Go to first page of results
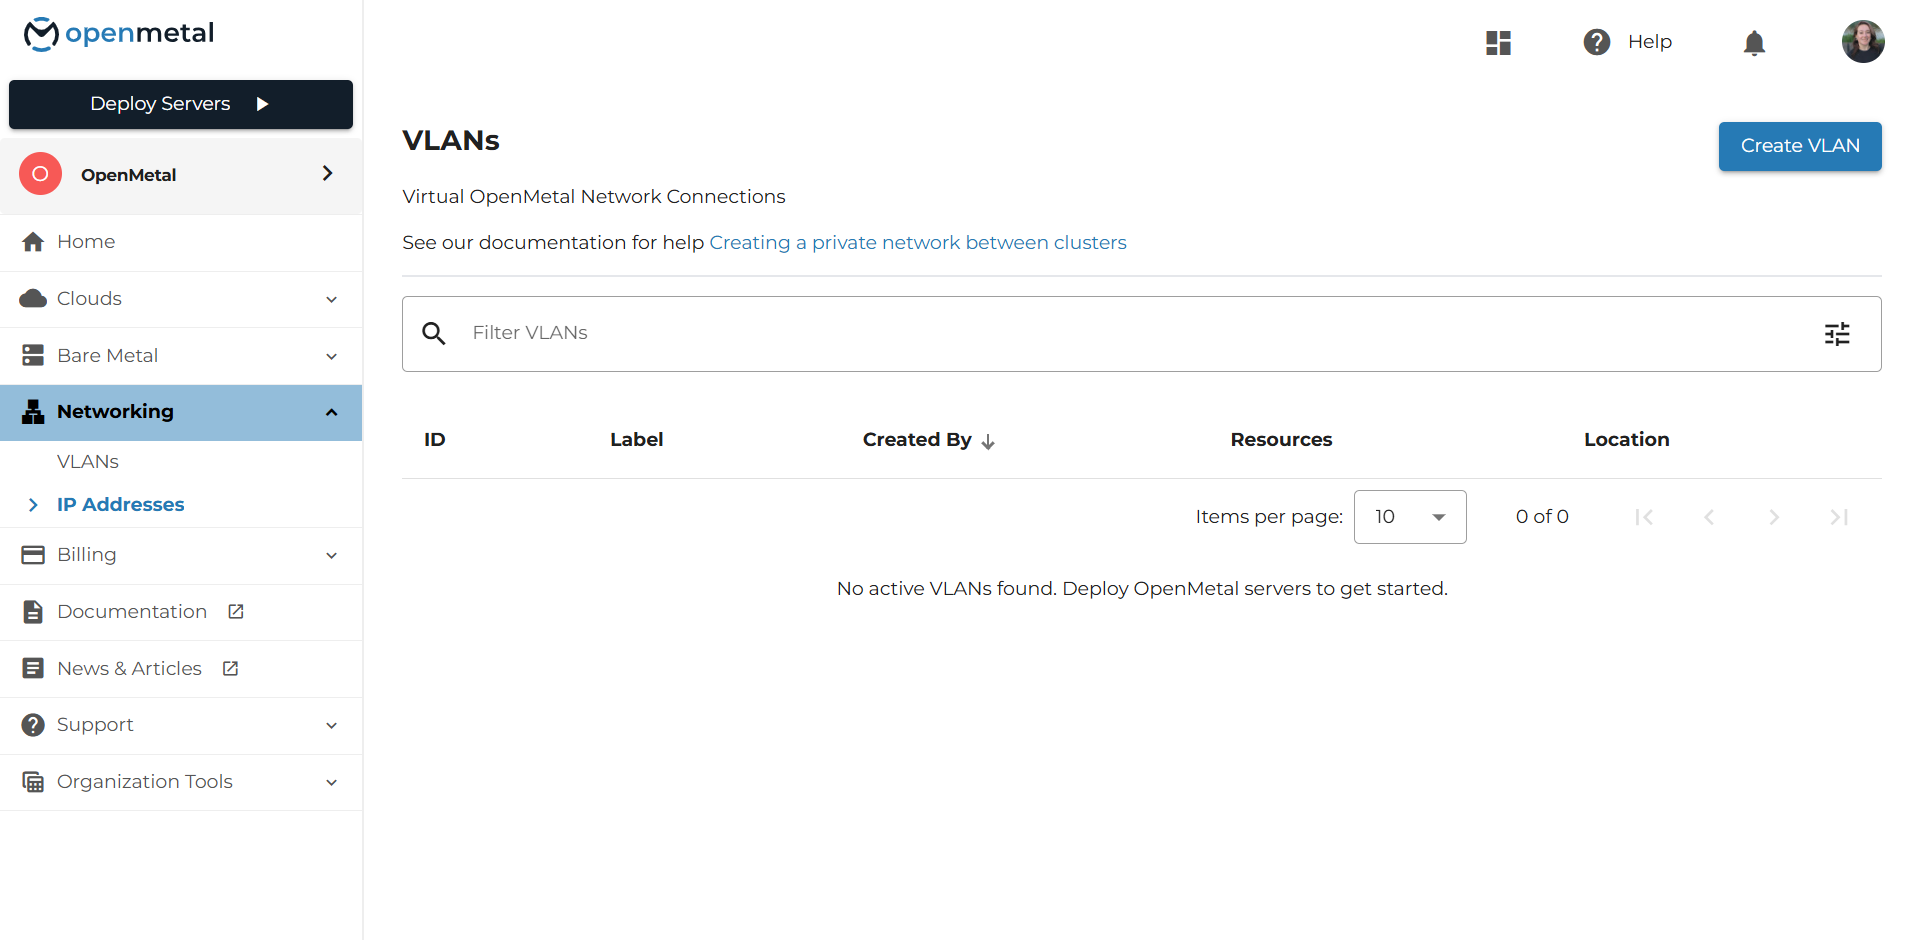The image size is (1915, 940). 1643,517
